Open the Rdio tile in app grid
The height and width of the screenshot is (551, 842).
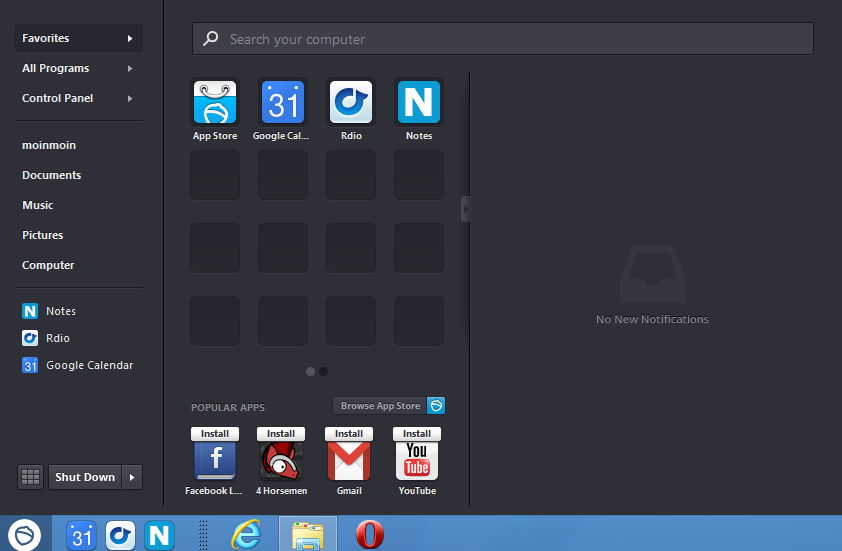(x=351, y=102)
